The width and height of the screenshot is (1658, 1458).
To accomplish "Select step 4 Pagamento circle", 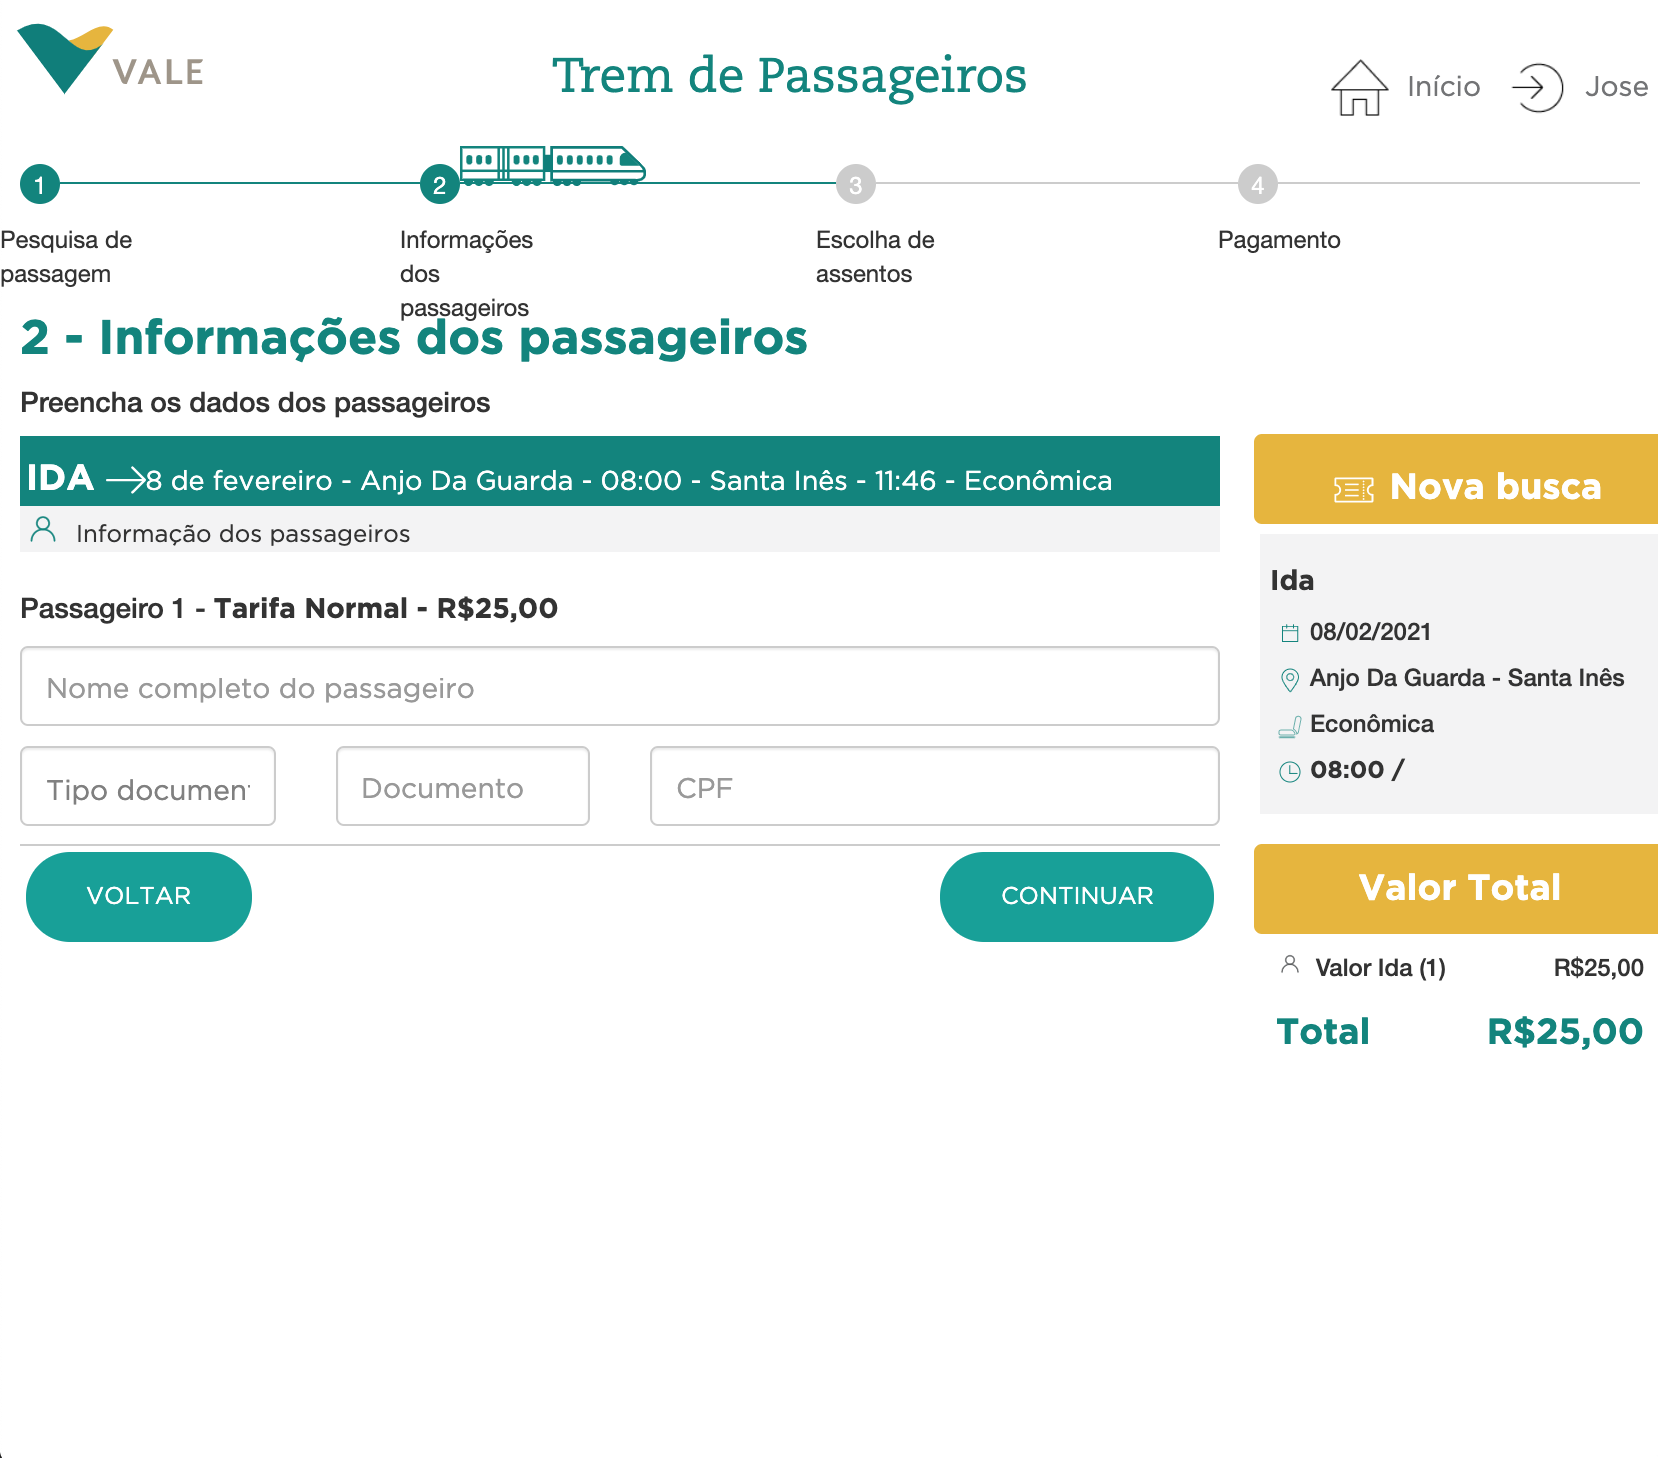I will point(1257,185).
